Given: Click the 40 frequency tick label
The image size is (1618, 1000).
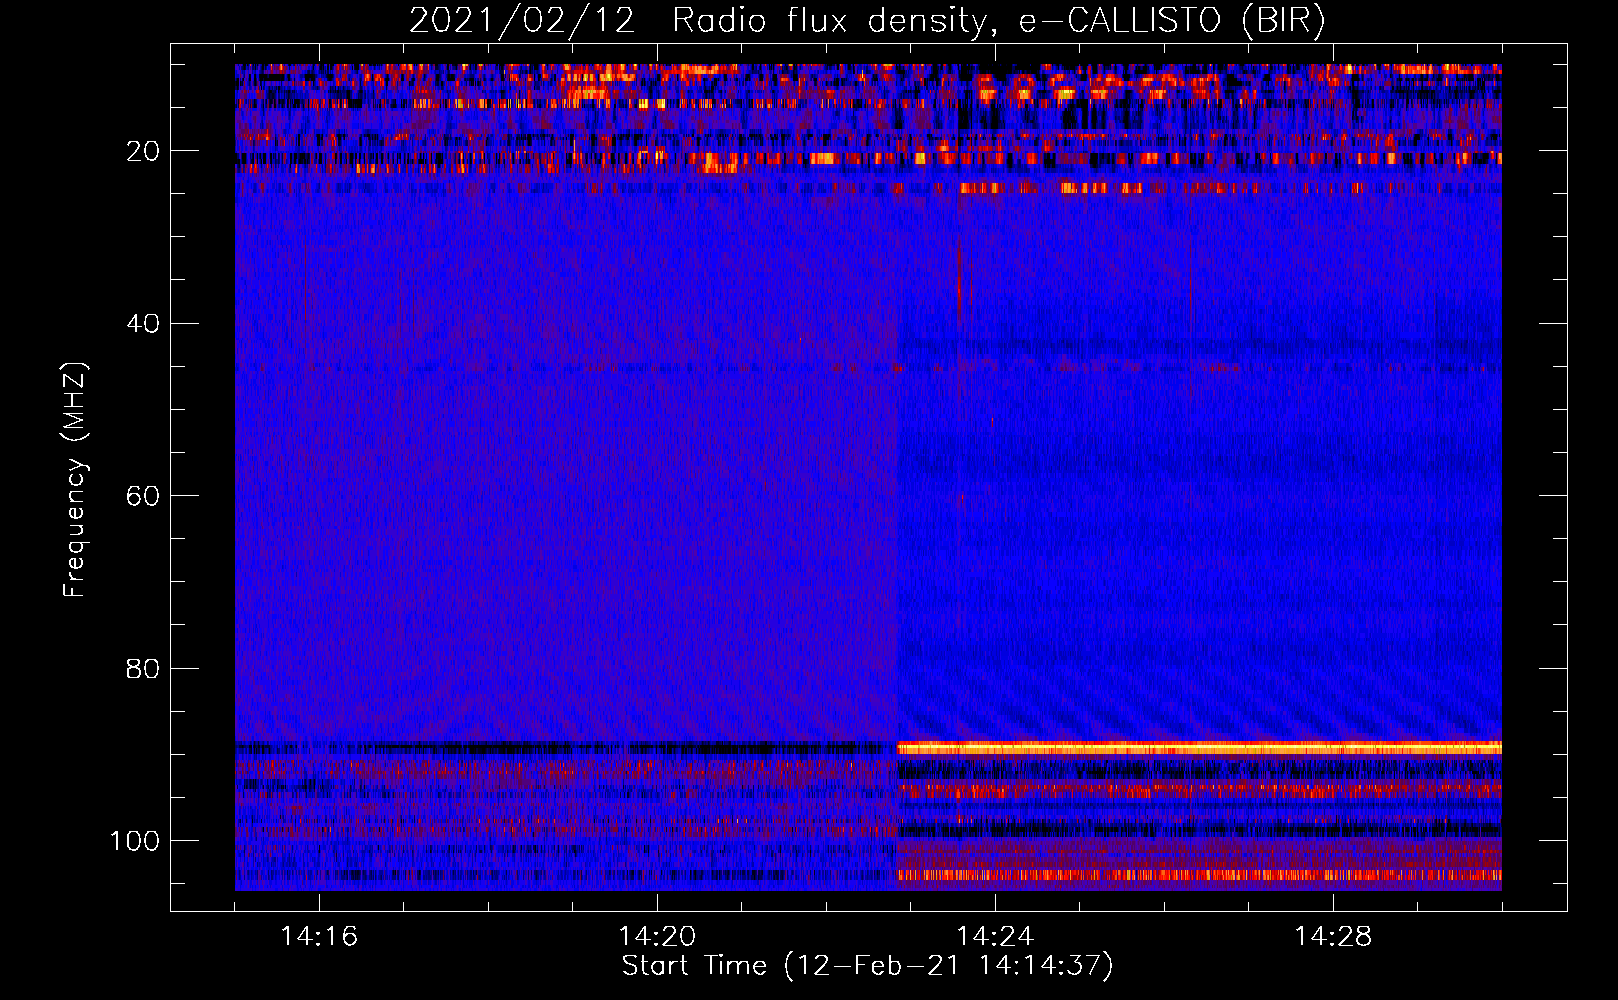Looking at the screenshot, I should tap(144, 324).
